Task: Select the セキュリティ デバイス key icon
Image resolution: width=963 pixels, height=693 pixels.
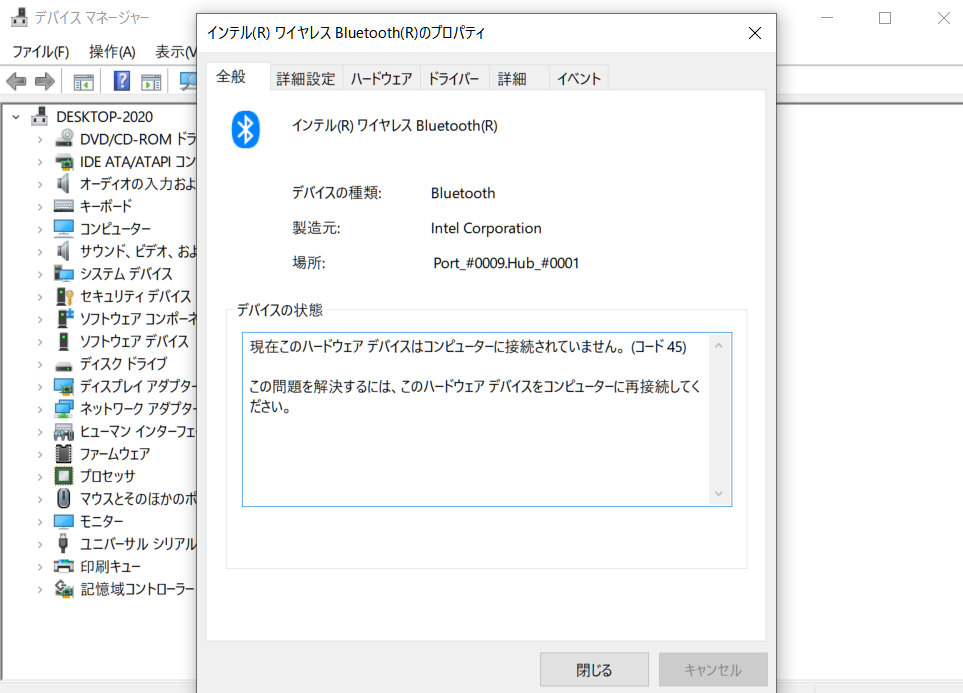Action: [x=64, y=296]
